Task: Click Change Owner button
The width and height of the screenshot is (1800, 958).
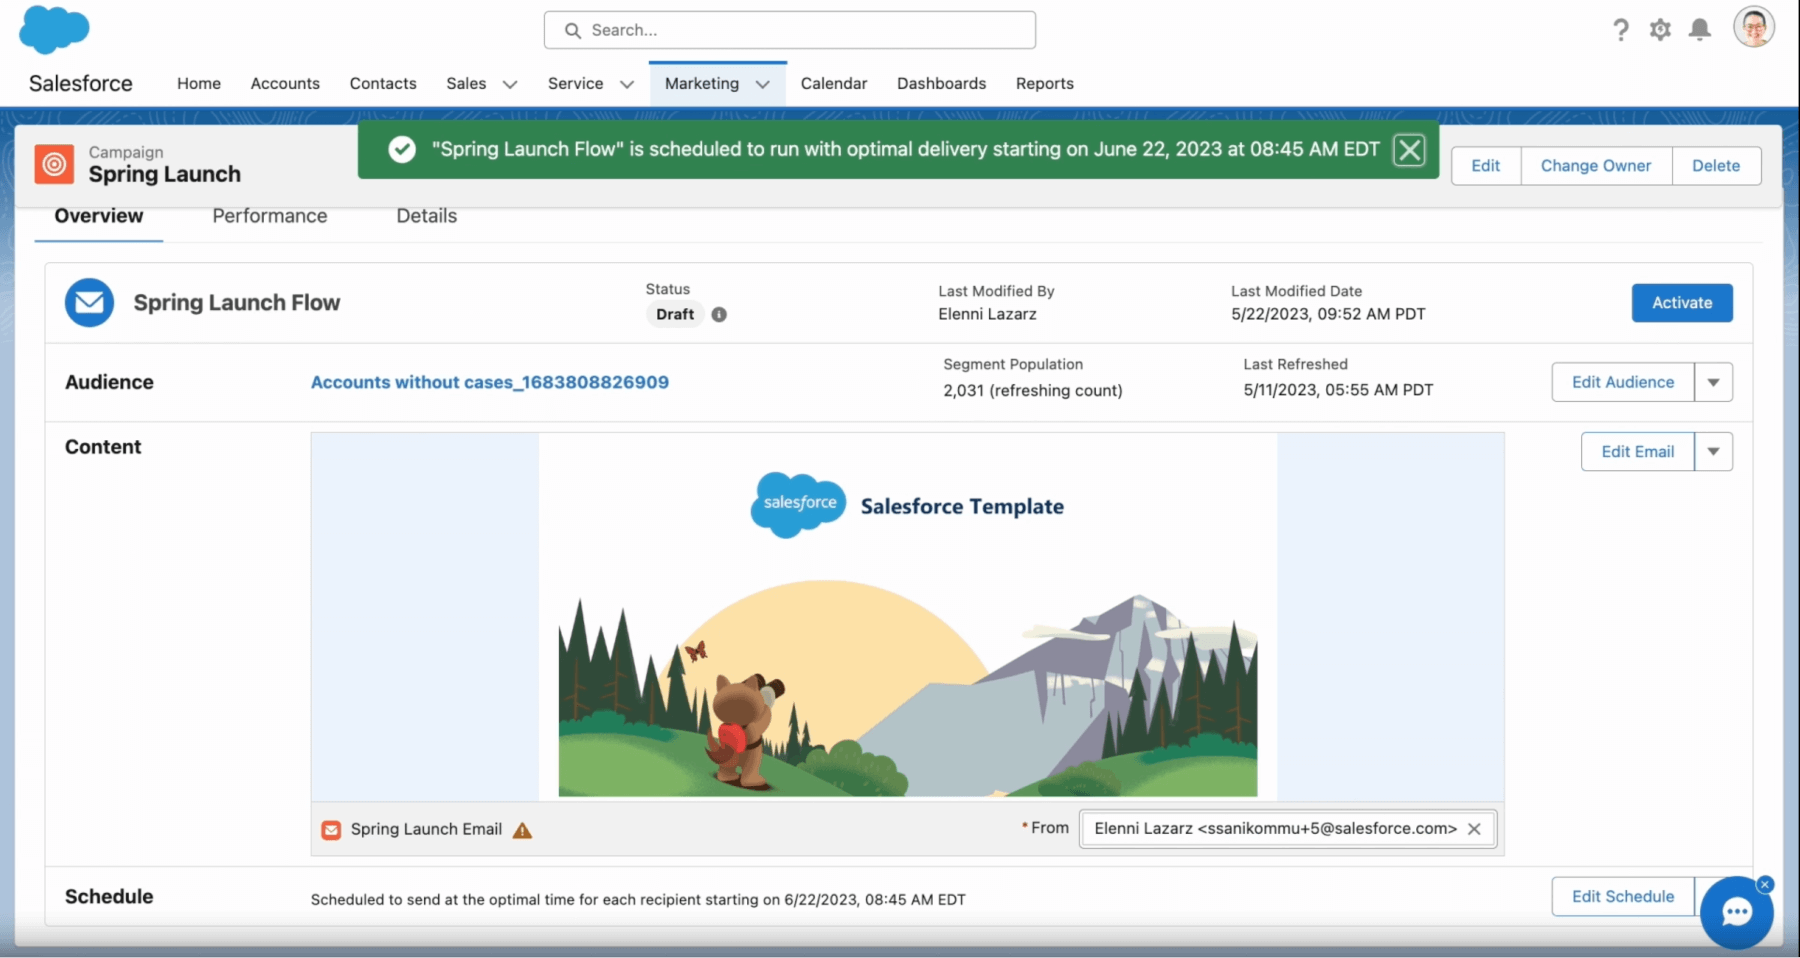Action: [1596, 166]
